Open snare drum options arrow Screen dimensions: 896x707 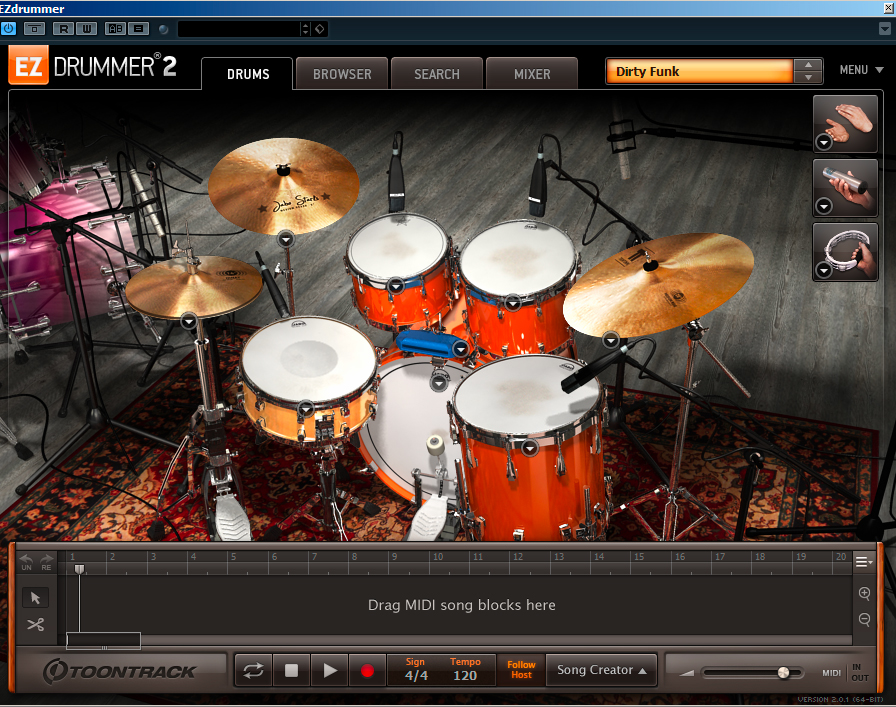[x=306, y=409]
